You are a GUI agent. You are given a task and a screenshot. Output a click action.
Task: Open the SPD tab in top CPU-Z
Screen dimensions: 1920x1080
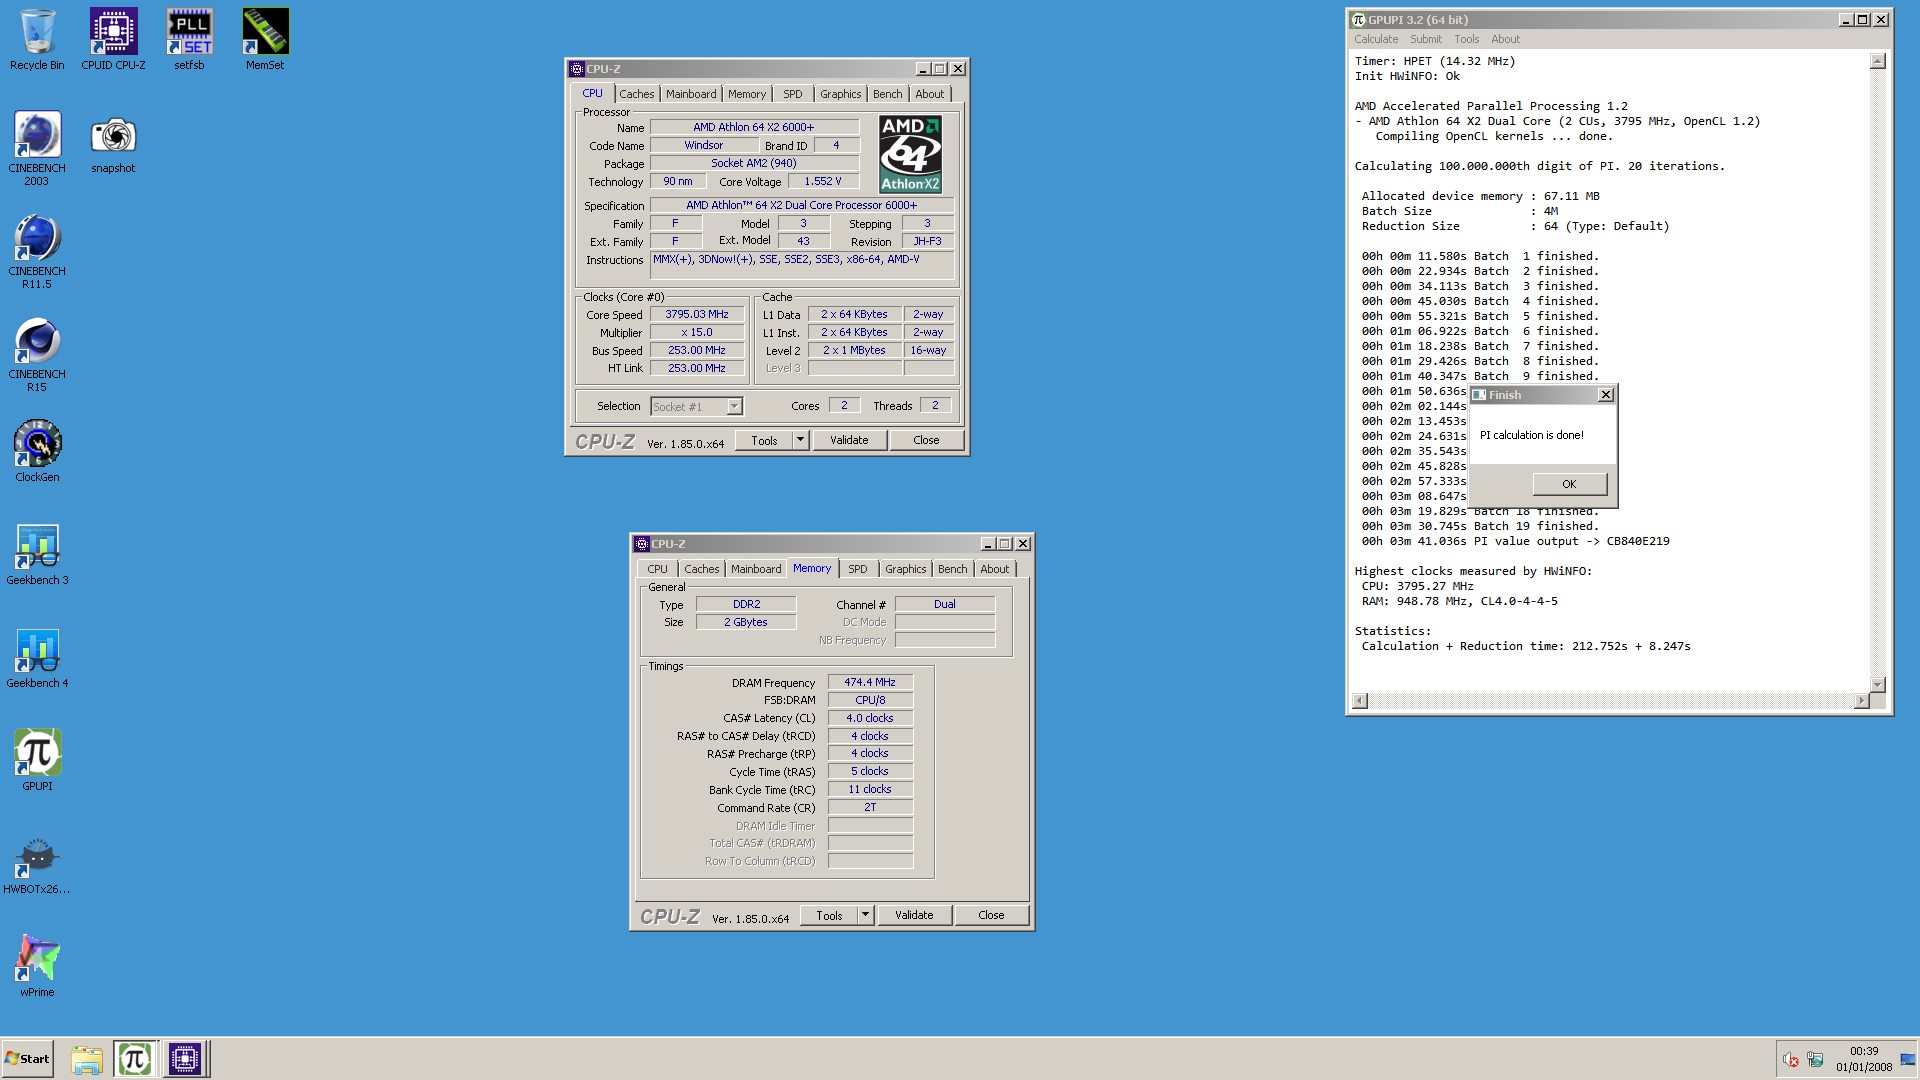793,94
